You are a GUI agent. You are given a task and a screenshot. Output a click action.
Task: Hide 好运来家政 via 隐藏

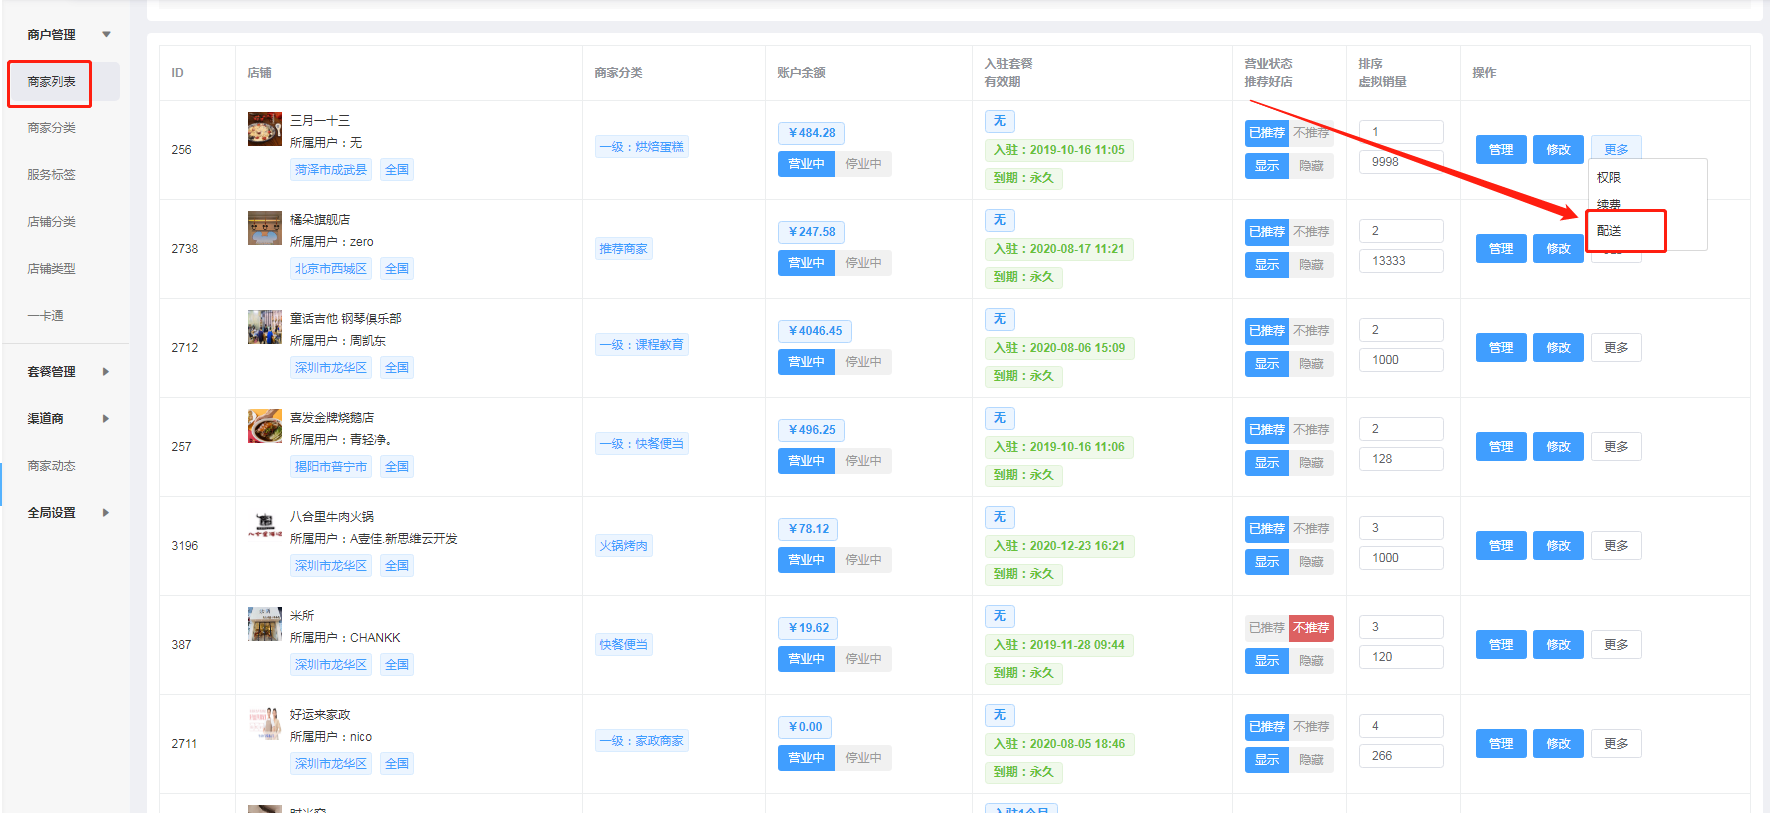[1311, 760]
